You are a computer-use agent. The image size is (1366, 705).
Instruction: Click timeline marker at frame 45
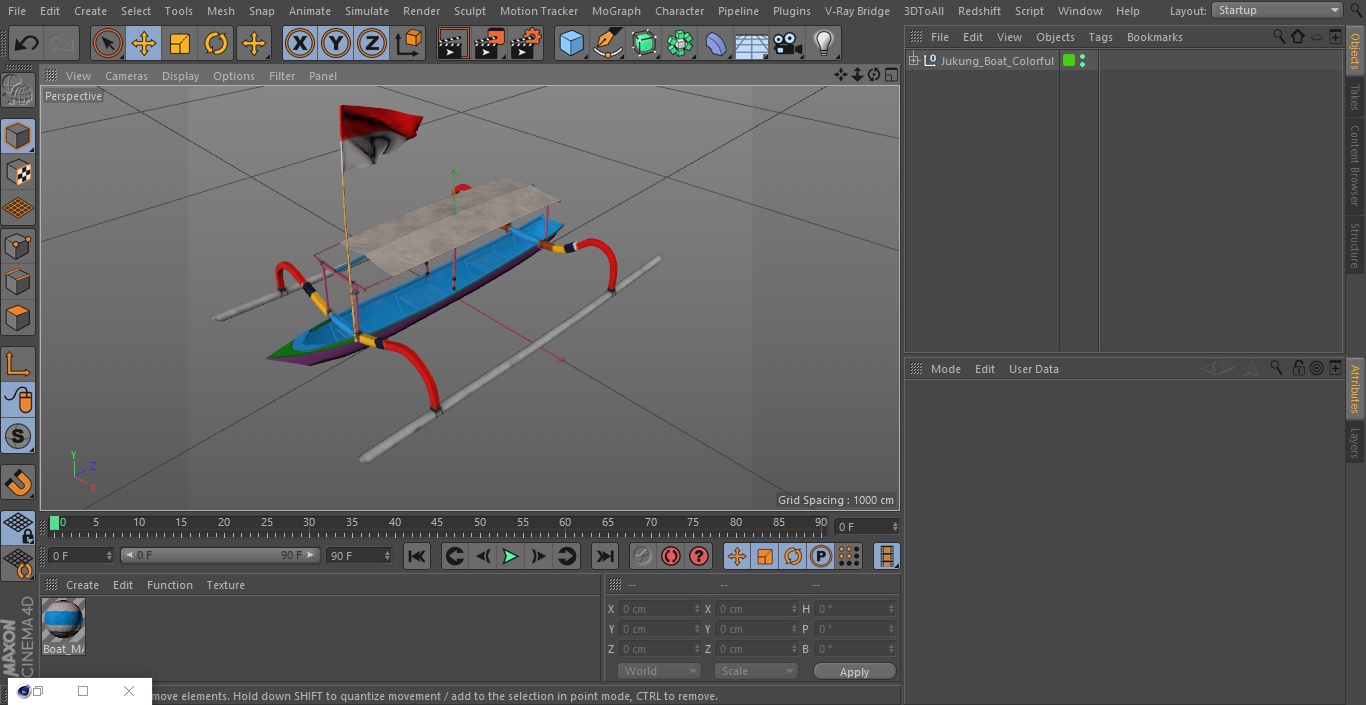click(x=437, y=523)
